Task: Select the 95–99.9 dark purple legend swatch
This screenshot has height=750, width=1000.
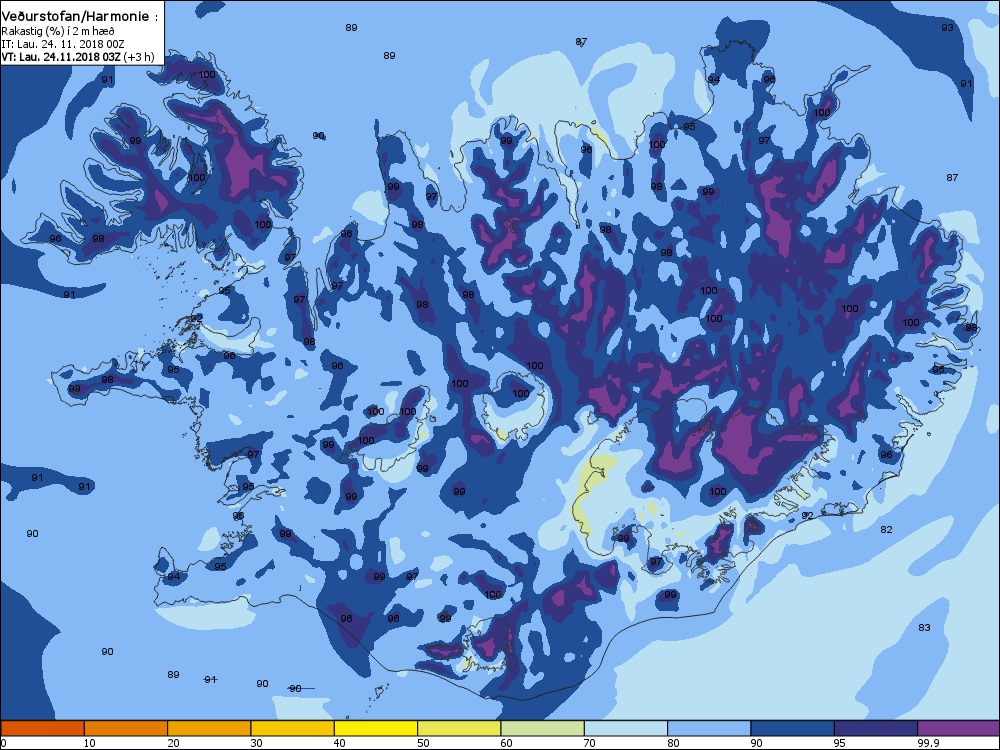Action: (x=876, y=728)
